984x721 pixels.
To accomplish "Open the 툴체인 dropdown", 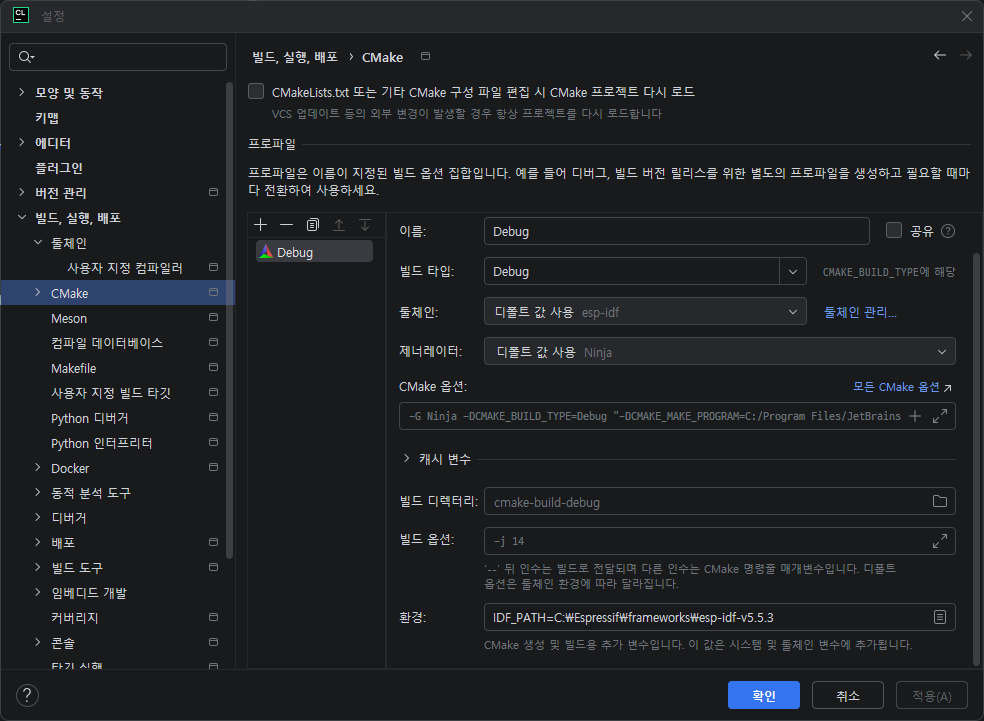I will pos(792,312).
